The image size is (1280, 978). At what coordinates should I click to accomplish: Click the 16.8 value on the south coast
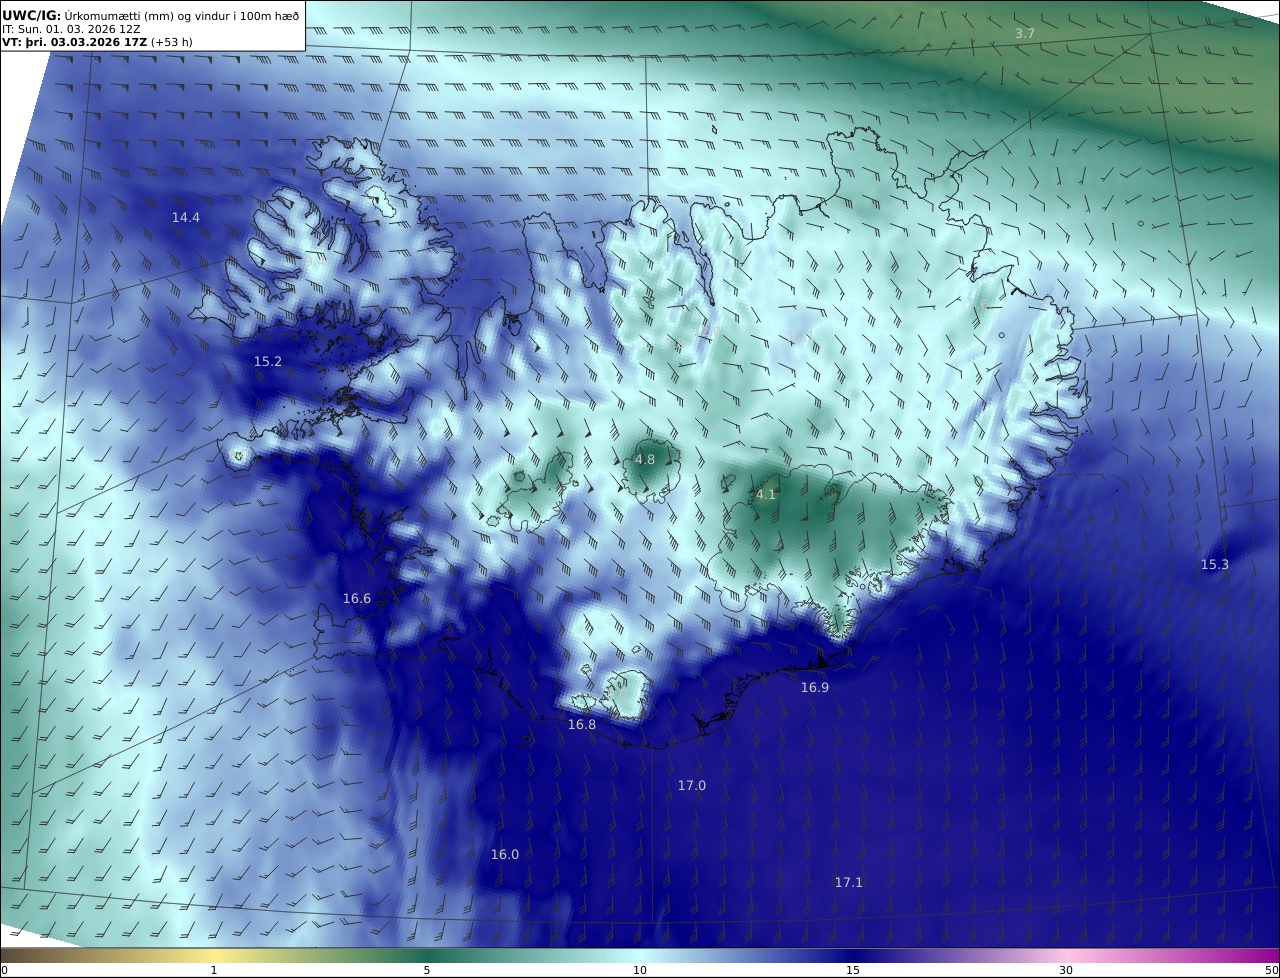pos(582,725)
